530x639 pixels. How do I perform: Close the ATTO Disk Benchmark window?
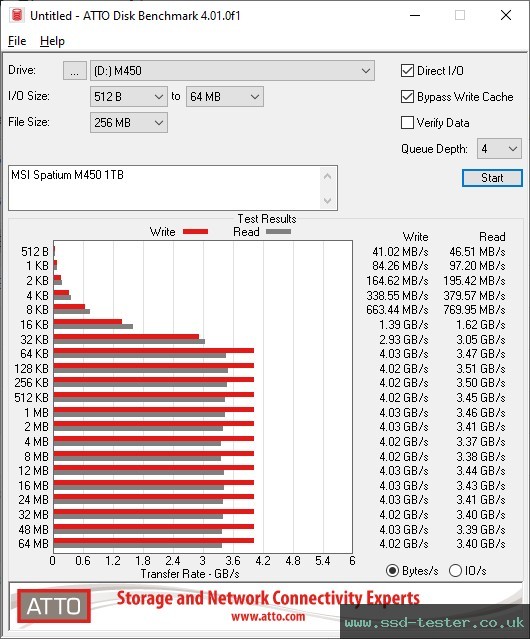(x=506, y=15)
